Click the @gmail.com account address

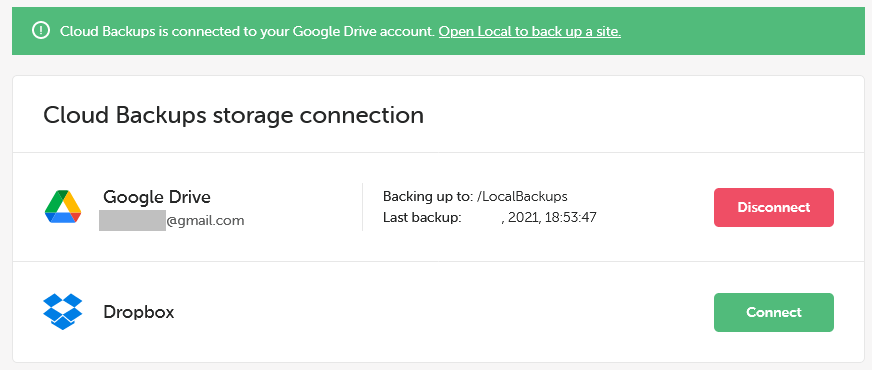(x=172, y=221)
